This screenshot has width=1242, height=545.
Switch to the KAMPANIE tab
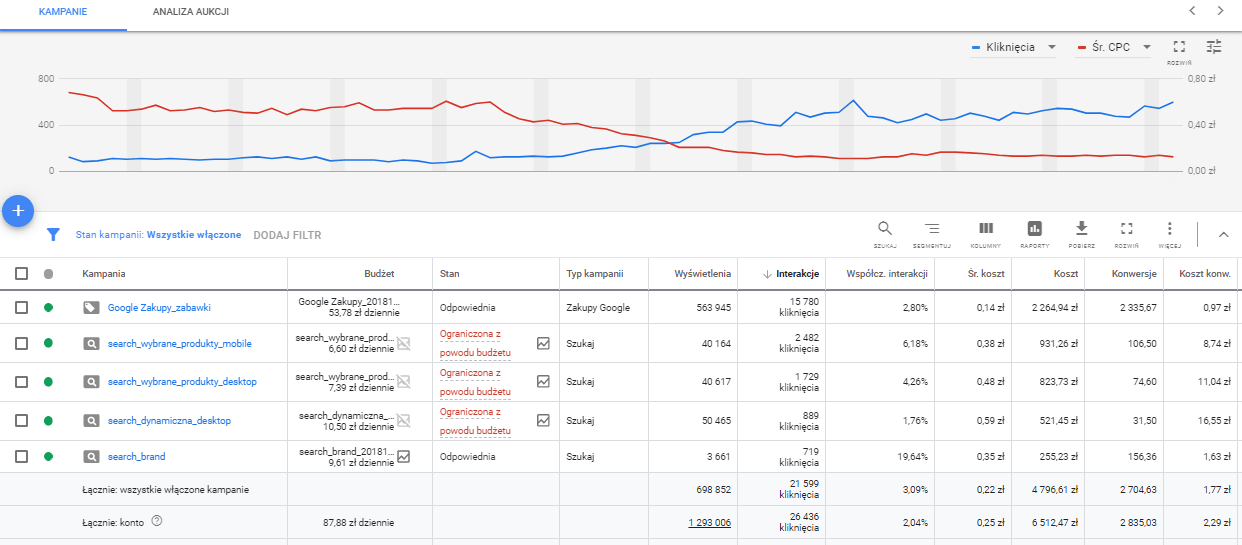(63, 13)
